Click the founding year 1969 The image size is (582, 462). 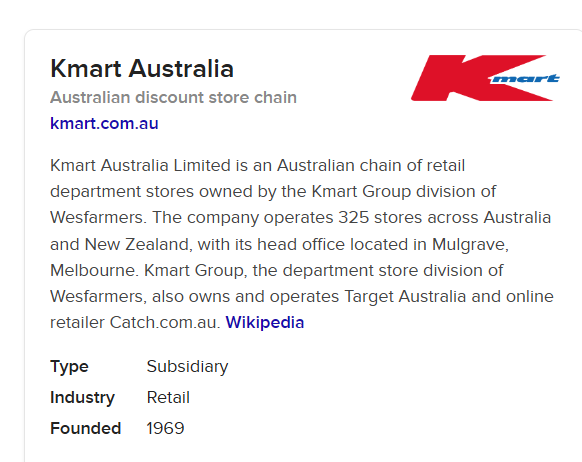165,428
